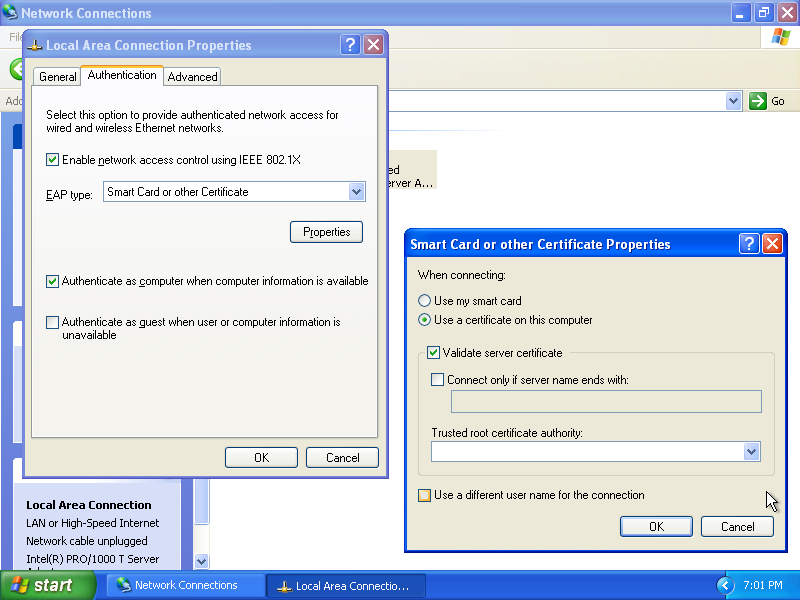Click the help question mark in Smart Card Properties
Screen dimensions: 800x600
(x=749, y=244)
